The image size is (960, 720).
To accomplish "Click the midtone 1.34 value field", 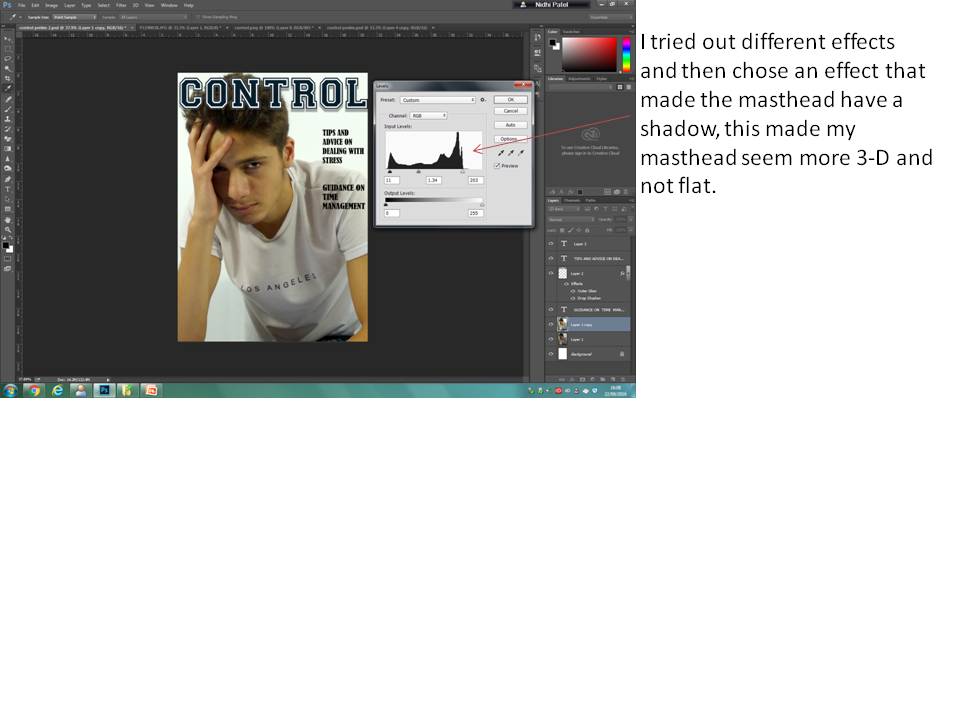I will (433, 180).
